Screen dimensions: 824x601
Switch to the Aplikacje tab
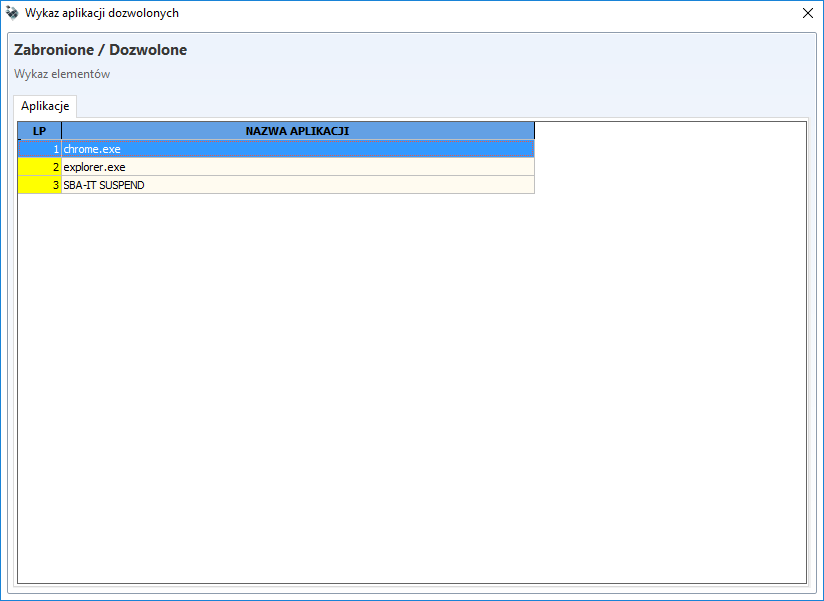tap(45, 106)
